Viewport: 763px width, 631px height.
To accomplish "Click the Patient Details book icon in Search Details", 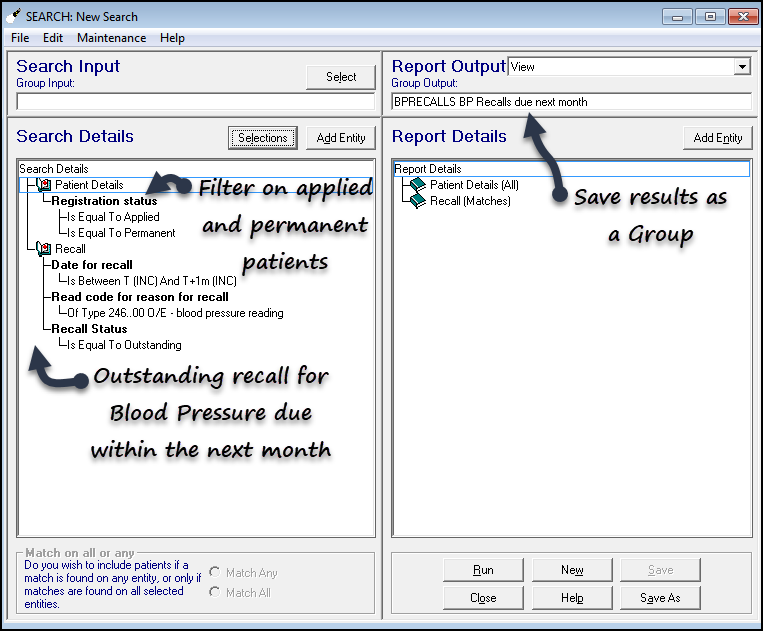I will tap(44, 185).
